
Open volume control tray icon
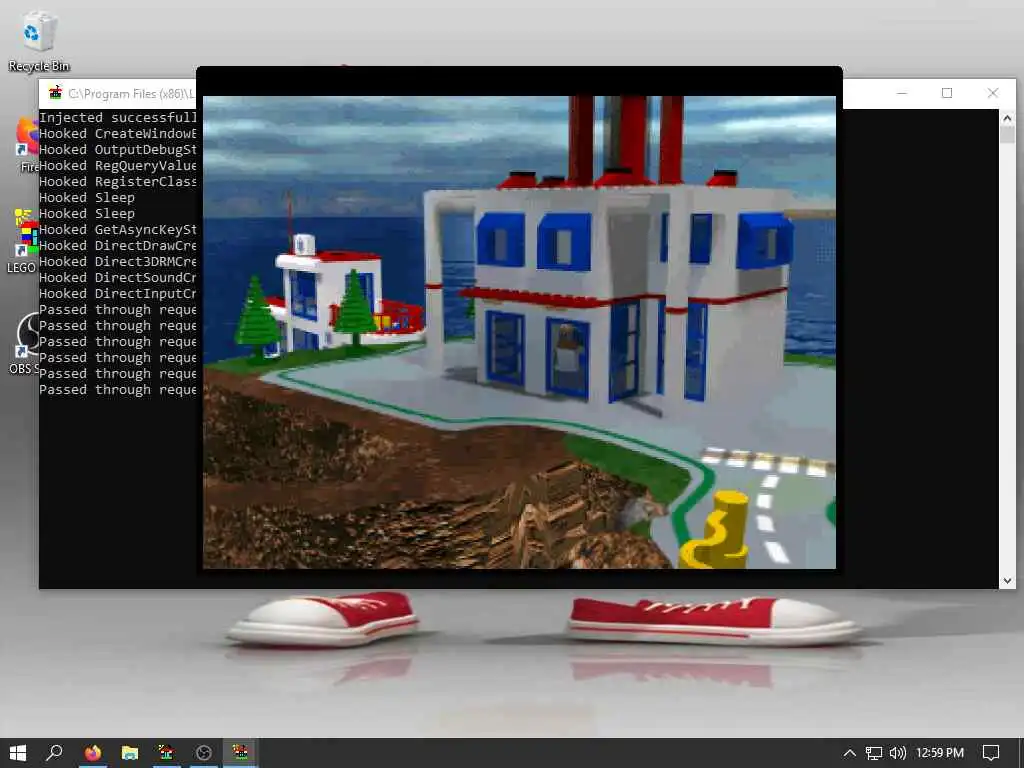(x=898, y=753)
